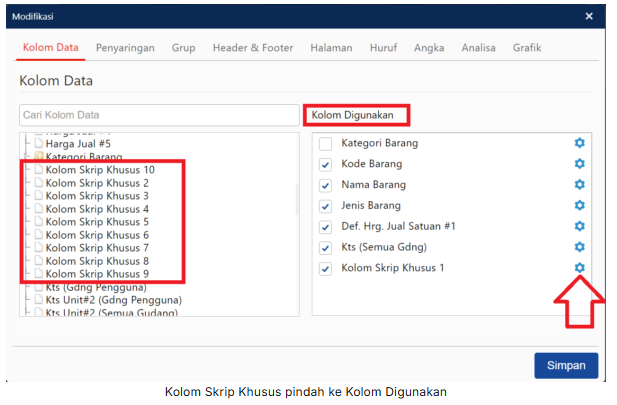Image resolution: width=617 pixels, height=405 pixels.
Task: Switch to the Penyaringan tab
Action: pyautogui.click(x=125, y=47)
